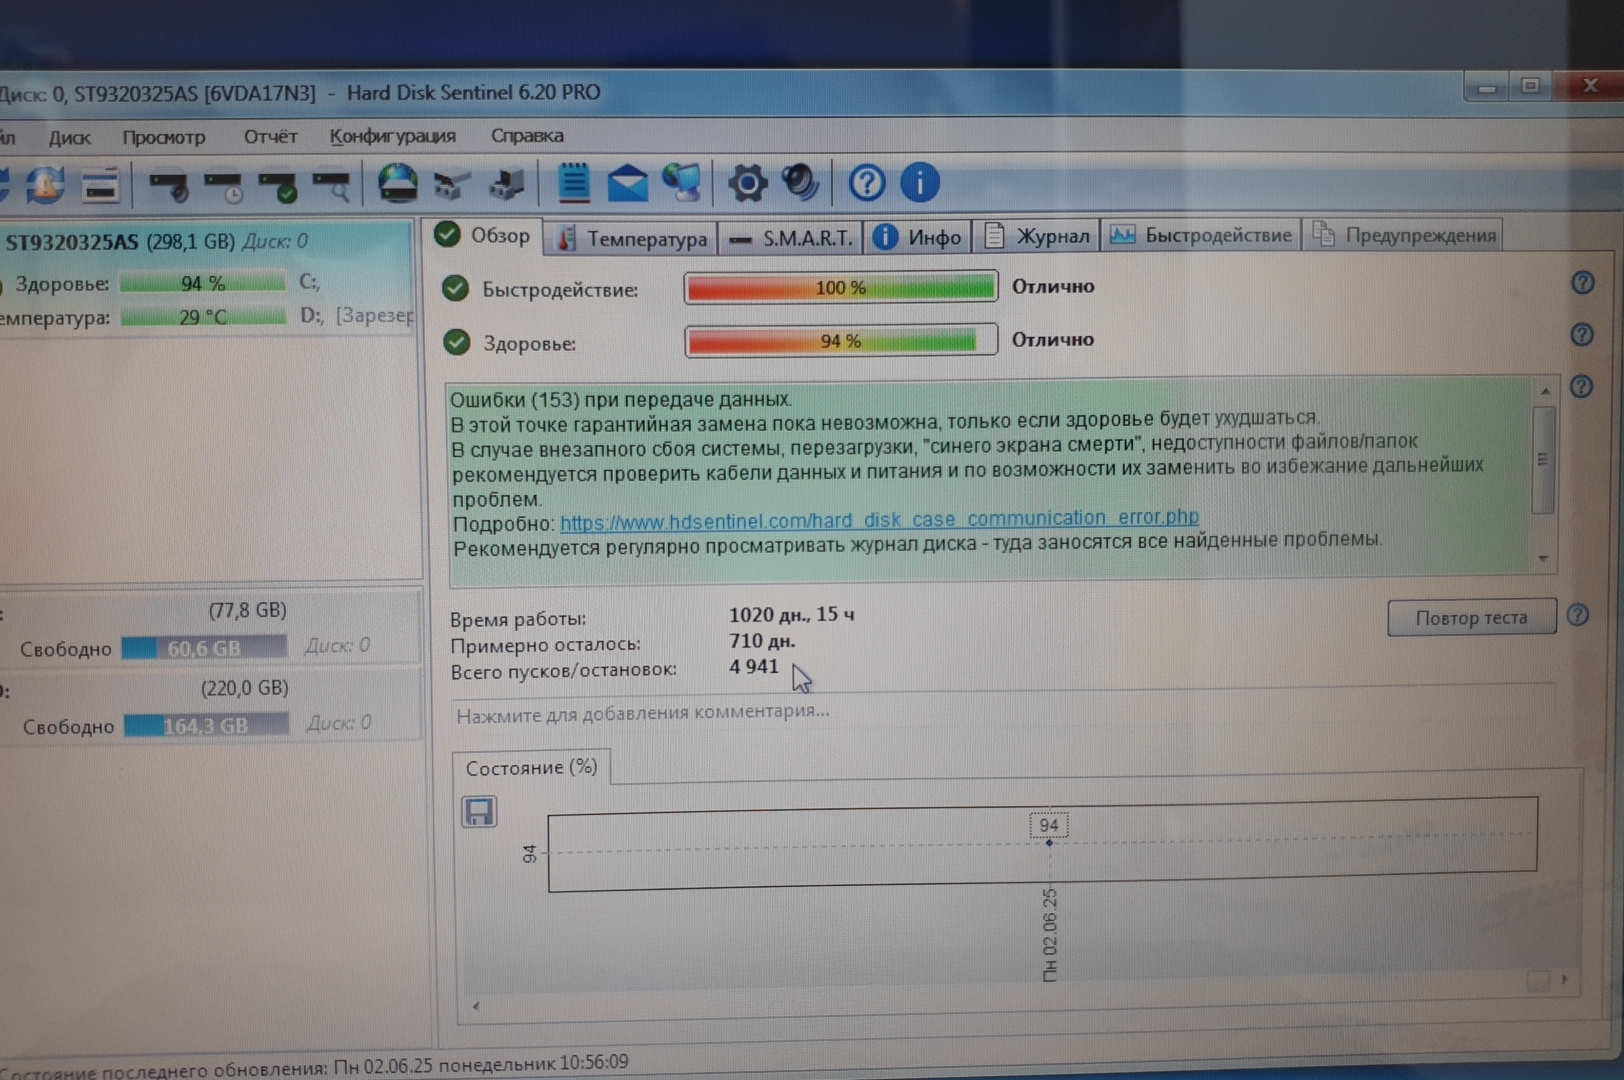Click help icon beside Быстродействие rating
Image resolution: width=1624 pixels, height=1080 pixels.
tap(1582, 283)
